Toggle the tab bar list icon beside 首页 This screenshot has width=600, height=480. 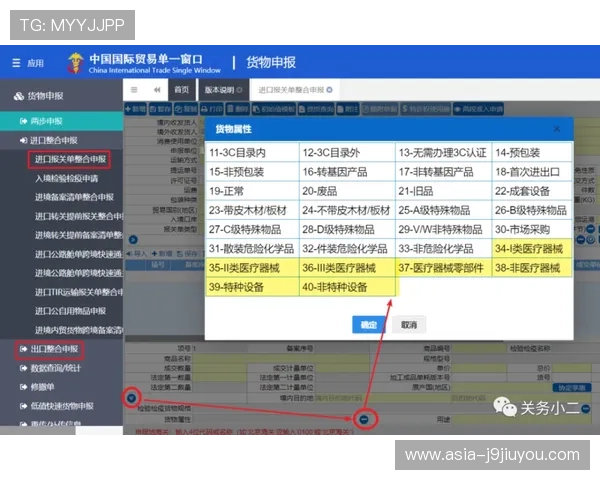tap(134, 90)
